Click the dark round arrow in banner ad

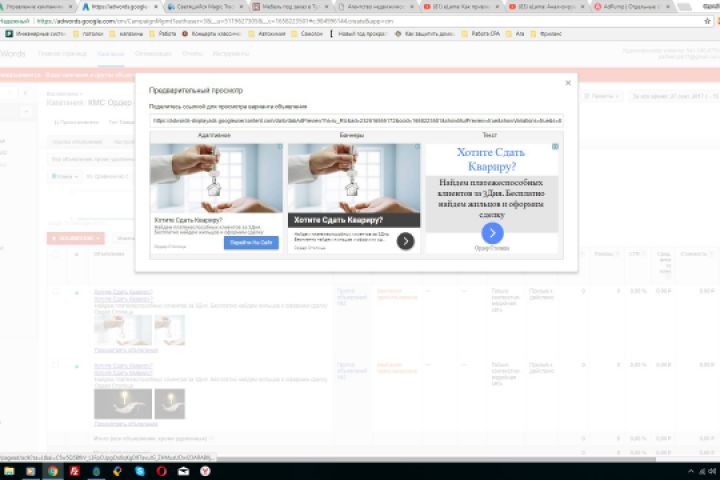(x=405, y=241)
